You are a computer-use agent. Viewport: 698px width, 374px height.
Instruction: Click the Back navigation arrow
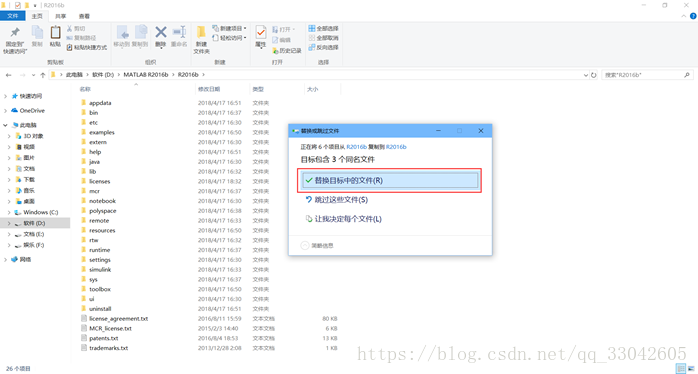pos(8,75)
